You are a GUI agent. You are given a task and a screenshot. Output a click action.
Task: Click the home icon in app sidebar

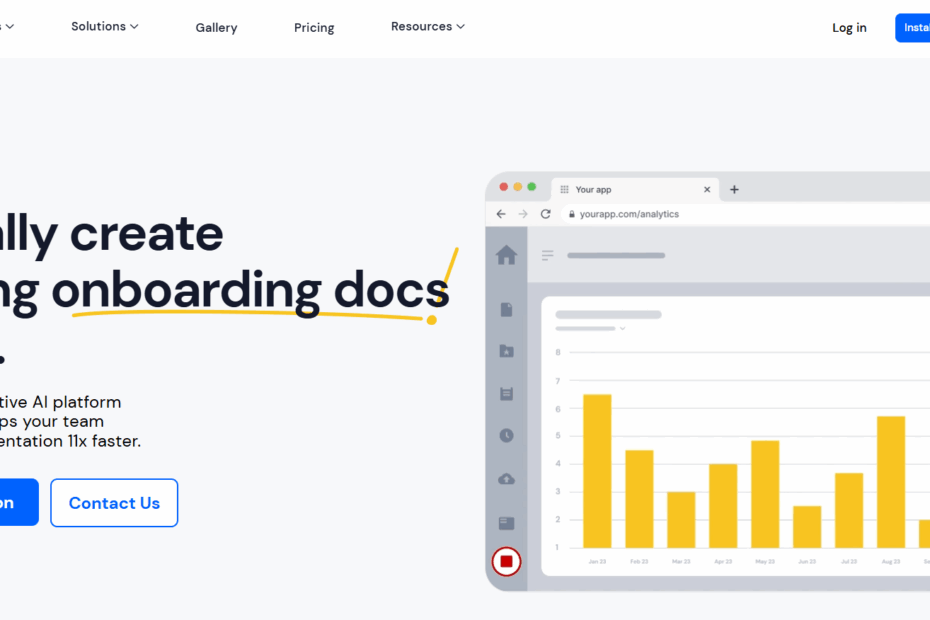click(506, 256)
